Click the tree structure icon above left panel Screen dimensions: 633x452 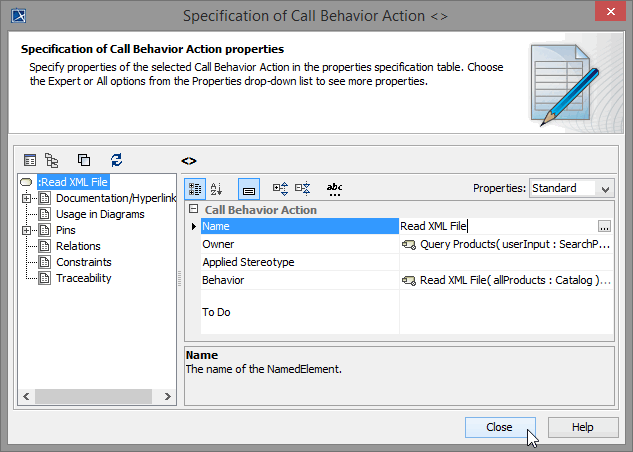52,159
